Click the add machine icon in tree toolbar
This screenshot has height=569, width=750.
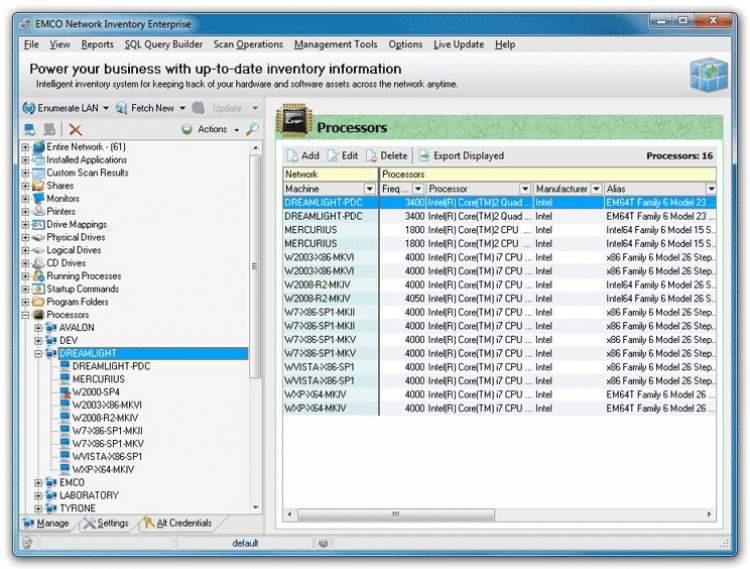coord(29,130)
